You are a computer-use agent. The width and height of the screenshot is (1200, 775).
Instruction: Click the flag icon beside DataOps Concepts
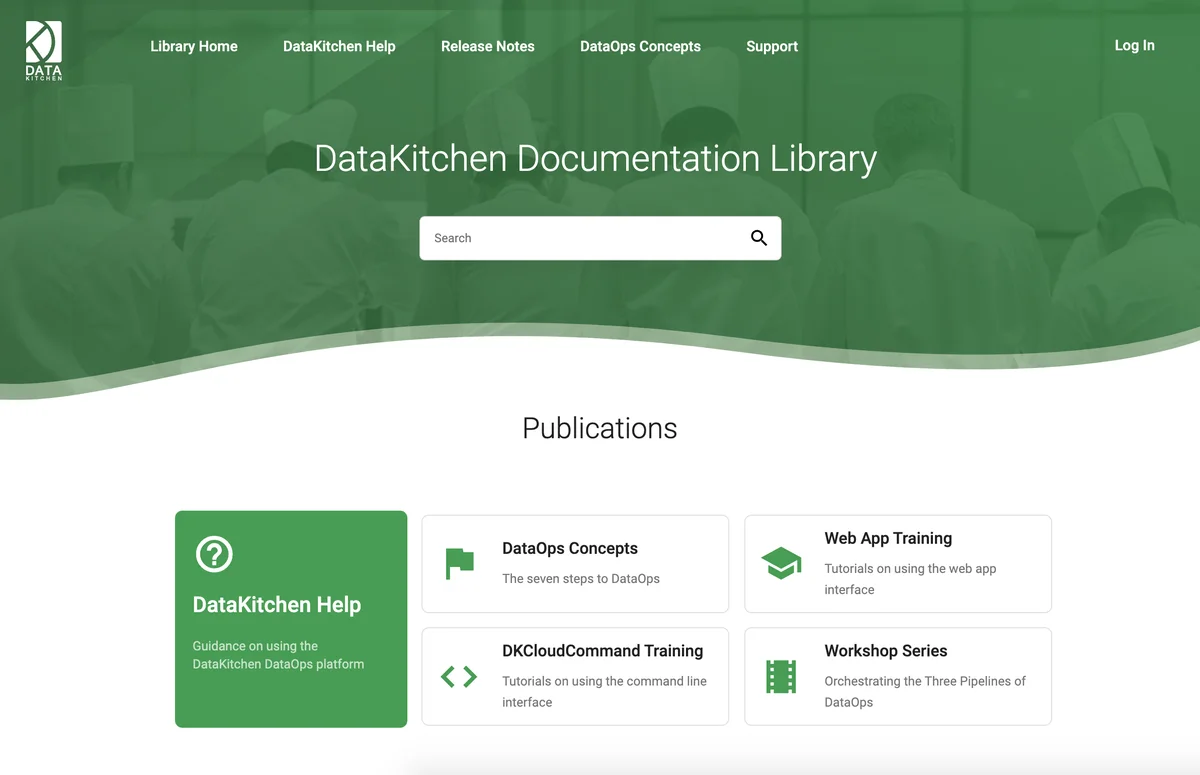click(460, 563)
